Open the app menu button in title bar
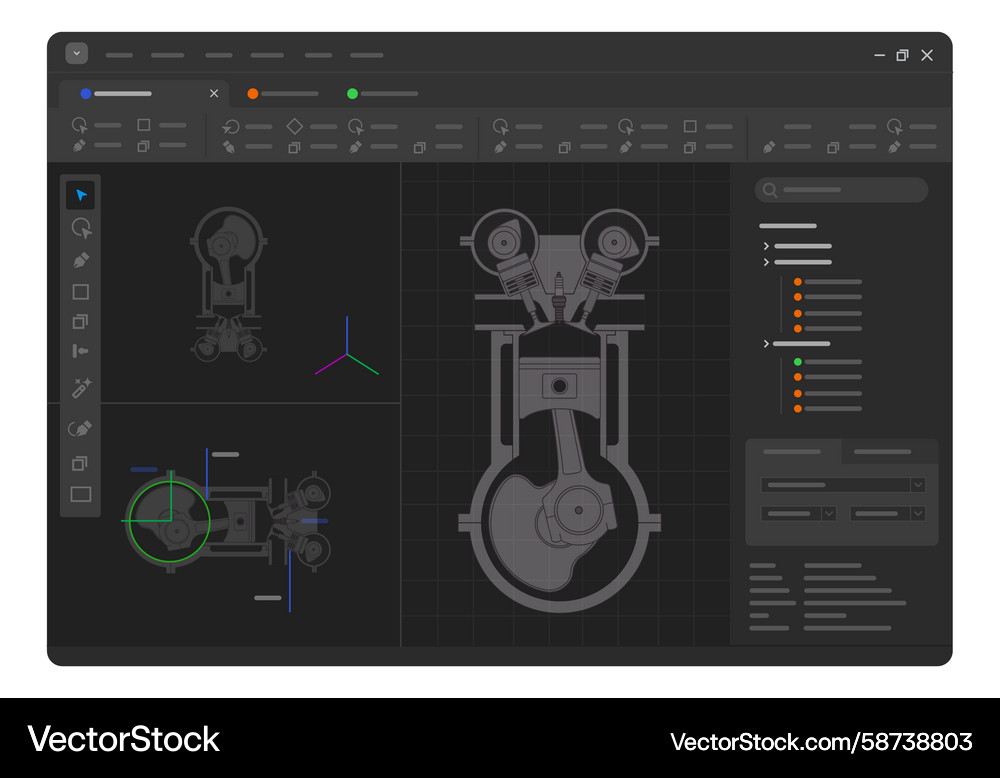The height and width of the screenshot is (778, 1000). tap(77, 54)
